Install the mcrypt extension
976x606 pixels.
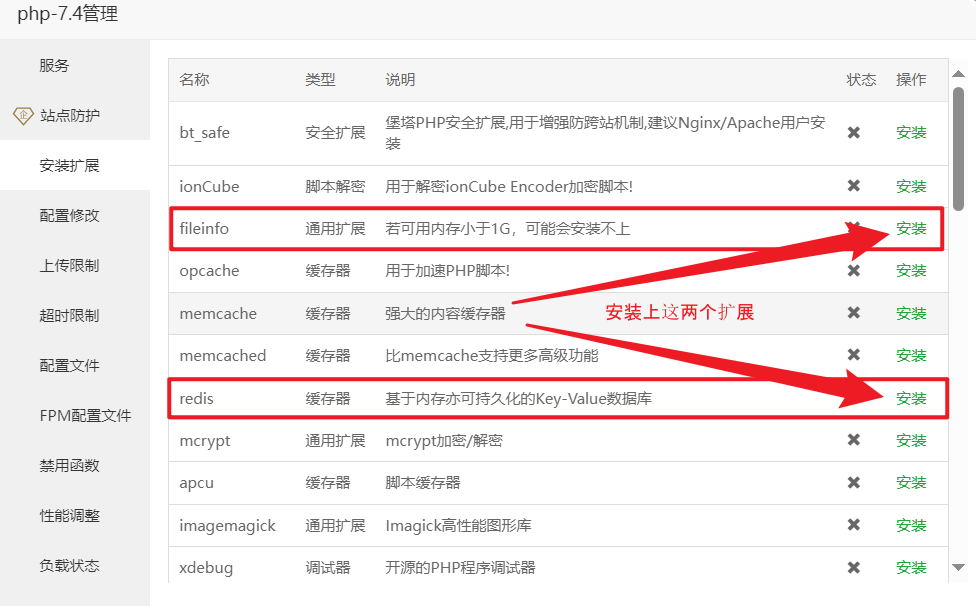(911, 441)
